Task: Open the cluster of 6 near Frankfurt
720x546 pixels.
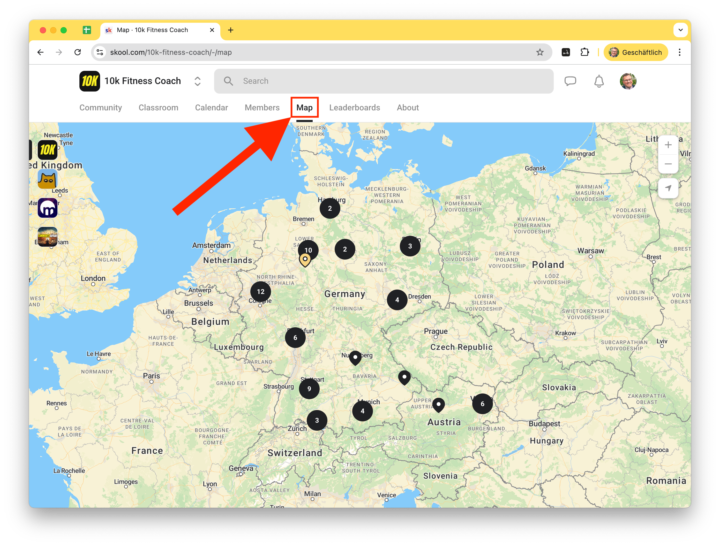Action: click(x=295, y=338)
